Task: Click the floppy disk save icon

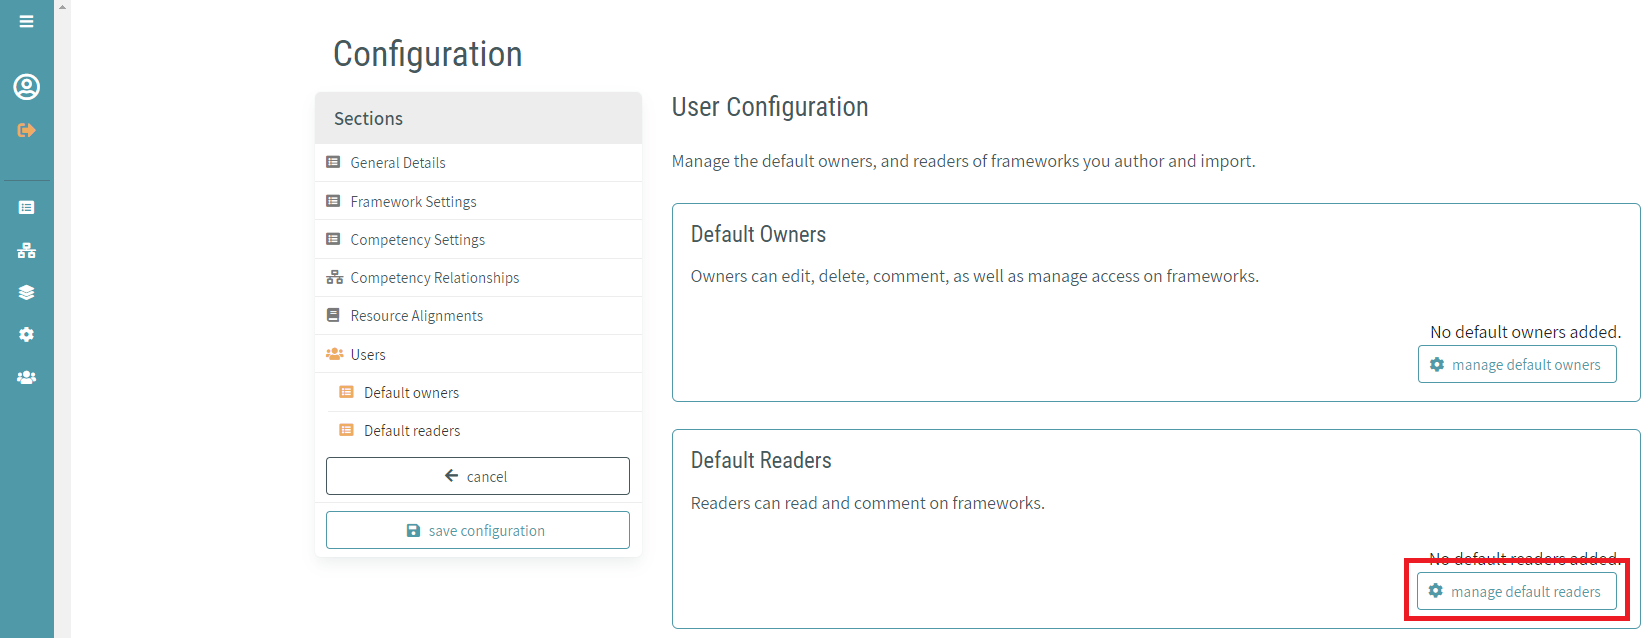Action: coord(413,531)
